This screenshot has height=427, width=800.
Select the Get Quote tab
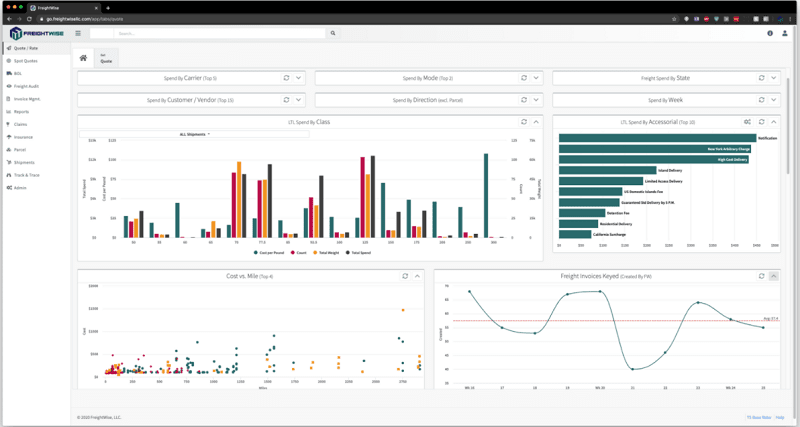pos(106,58)
